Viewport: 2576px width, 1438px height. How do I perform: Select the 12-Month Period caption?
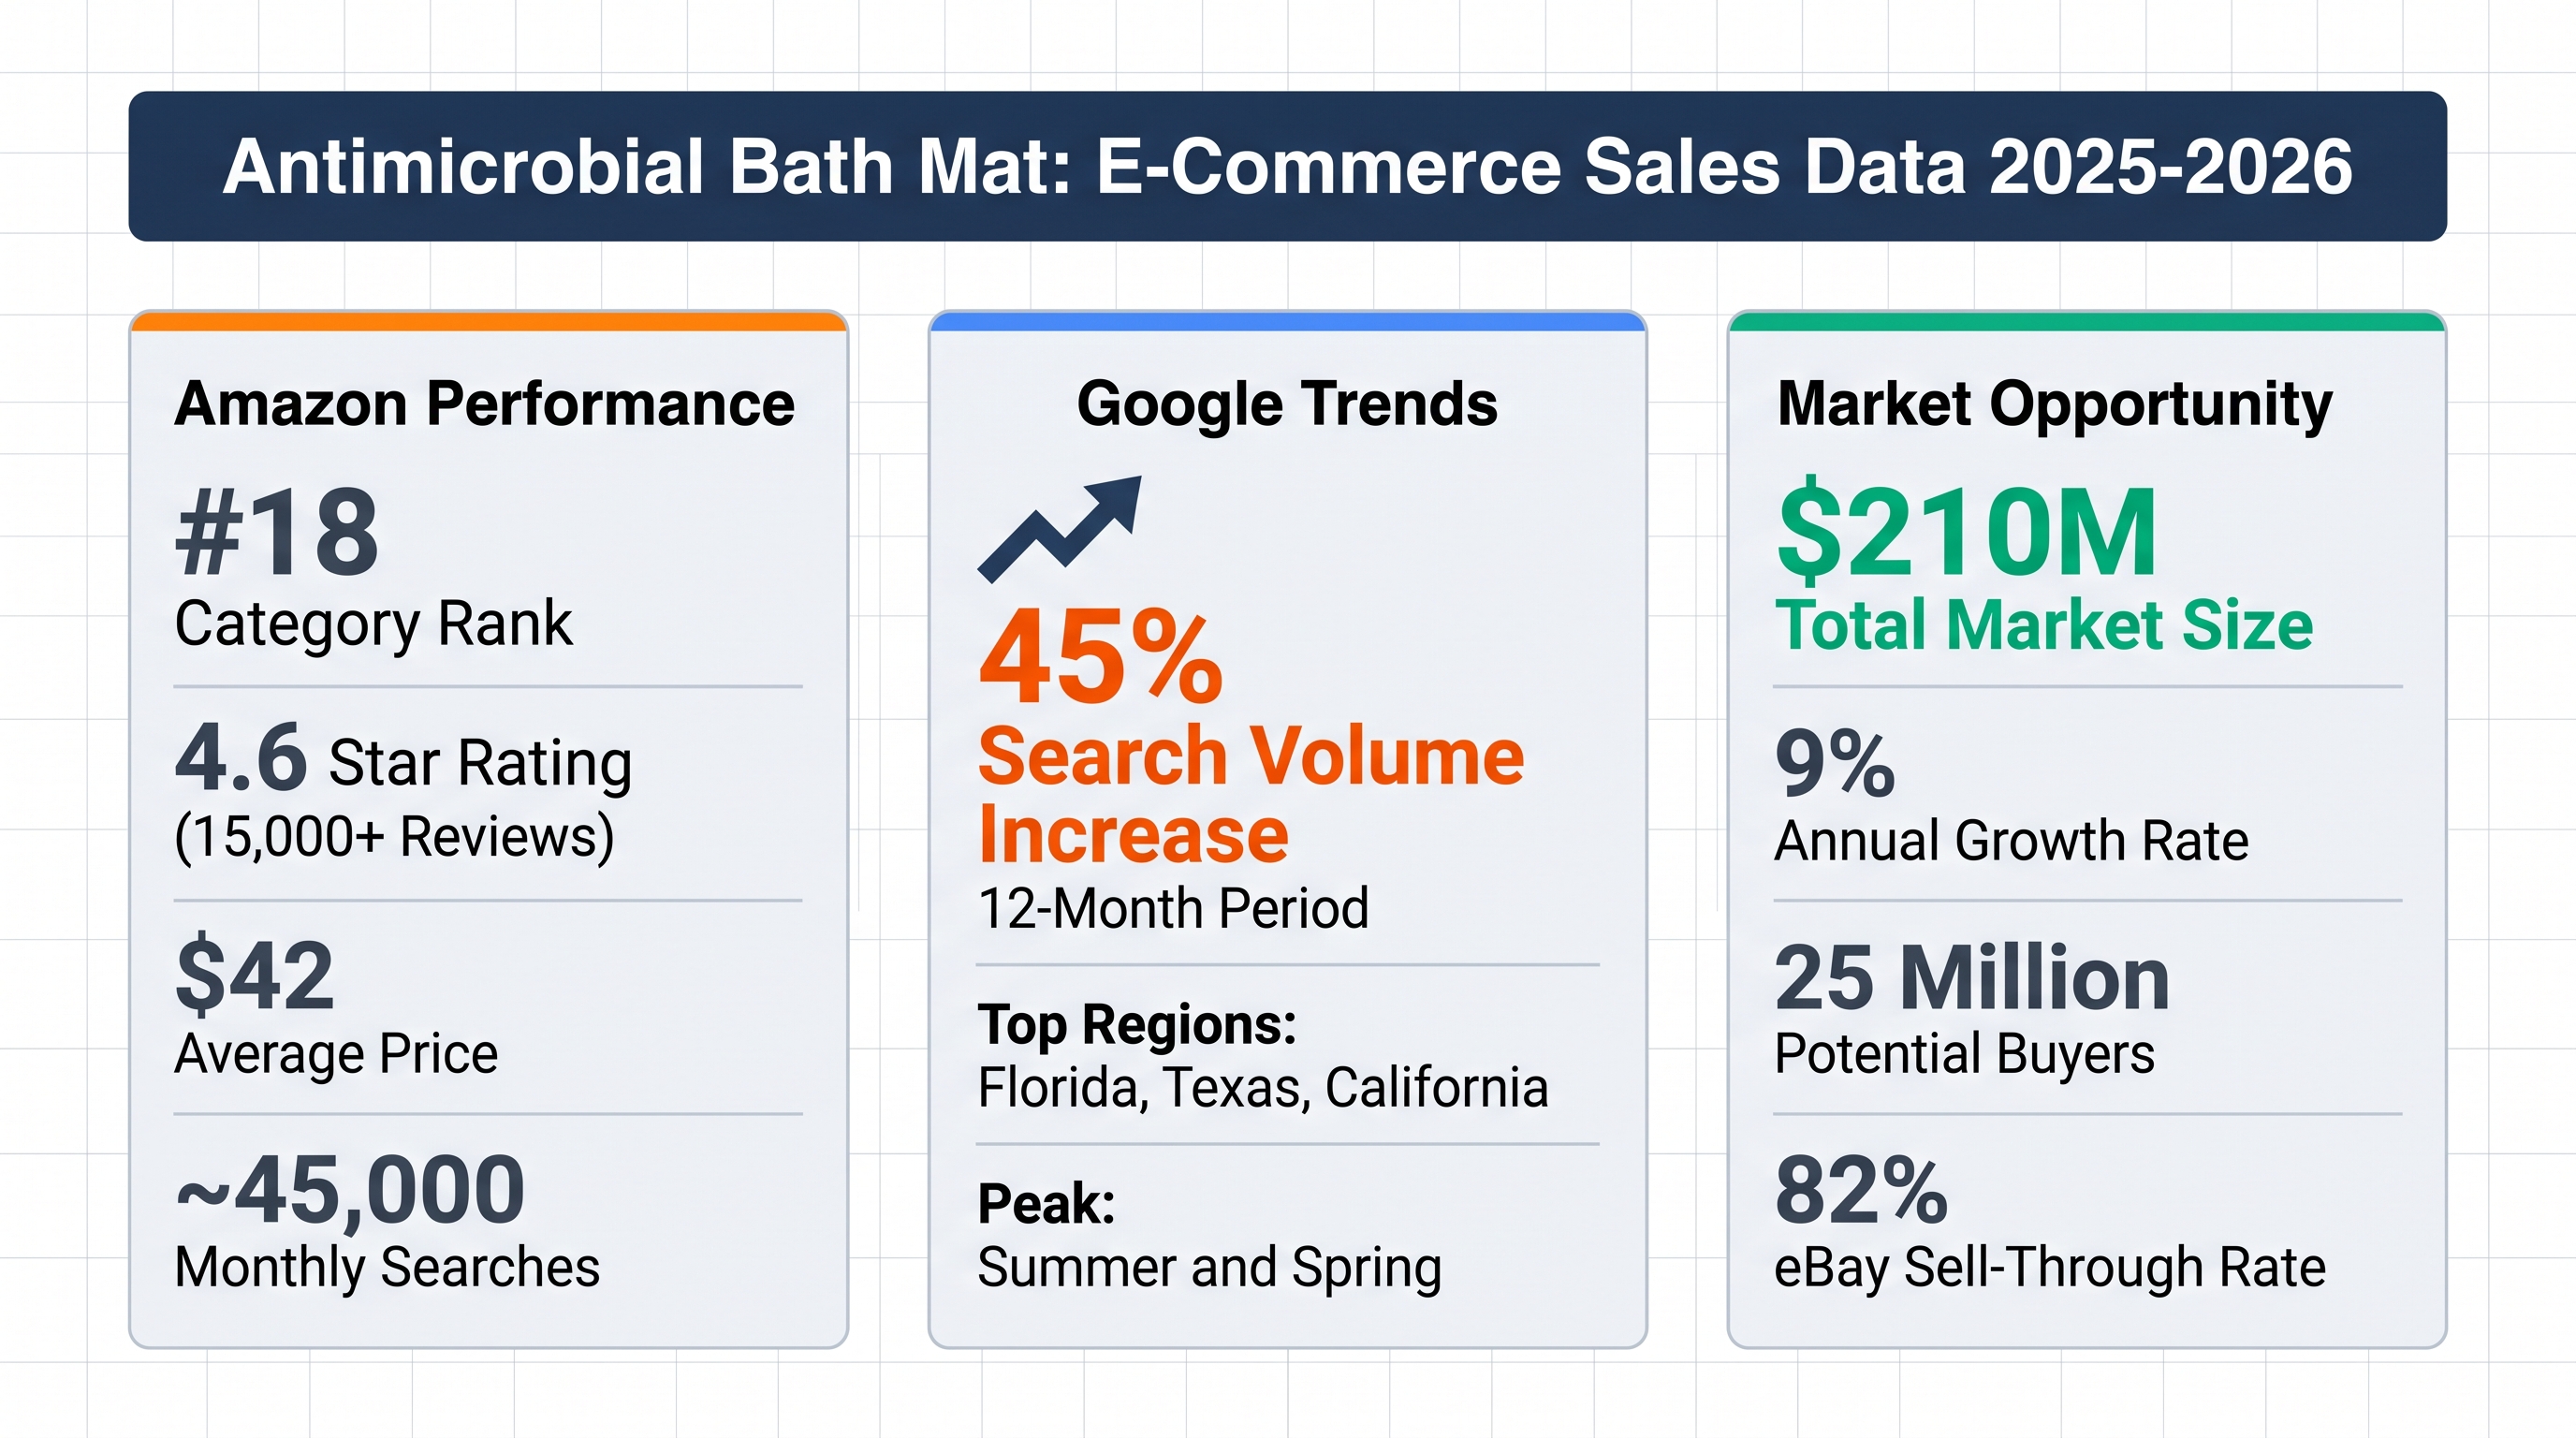[x=1173, y=909]
